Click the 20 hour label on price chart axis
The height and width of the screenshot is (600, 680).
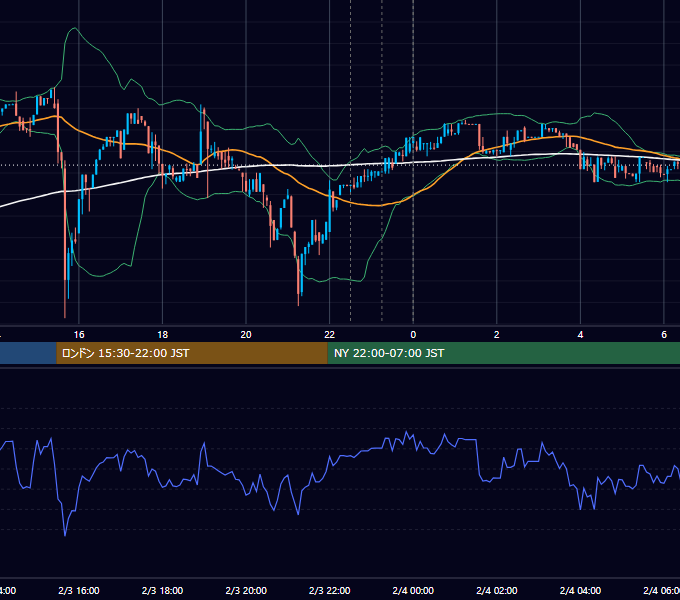pyautogui.click(x=246, y=335)
